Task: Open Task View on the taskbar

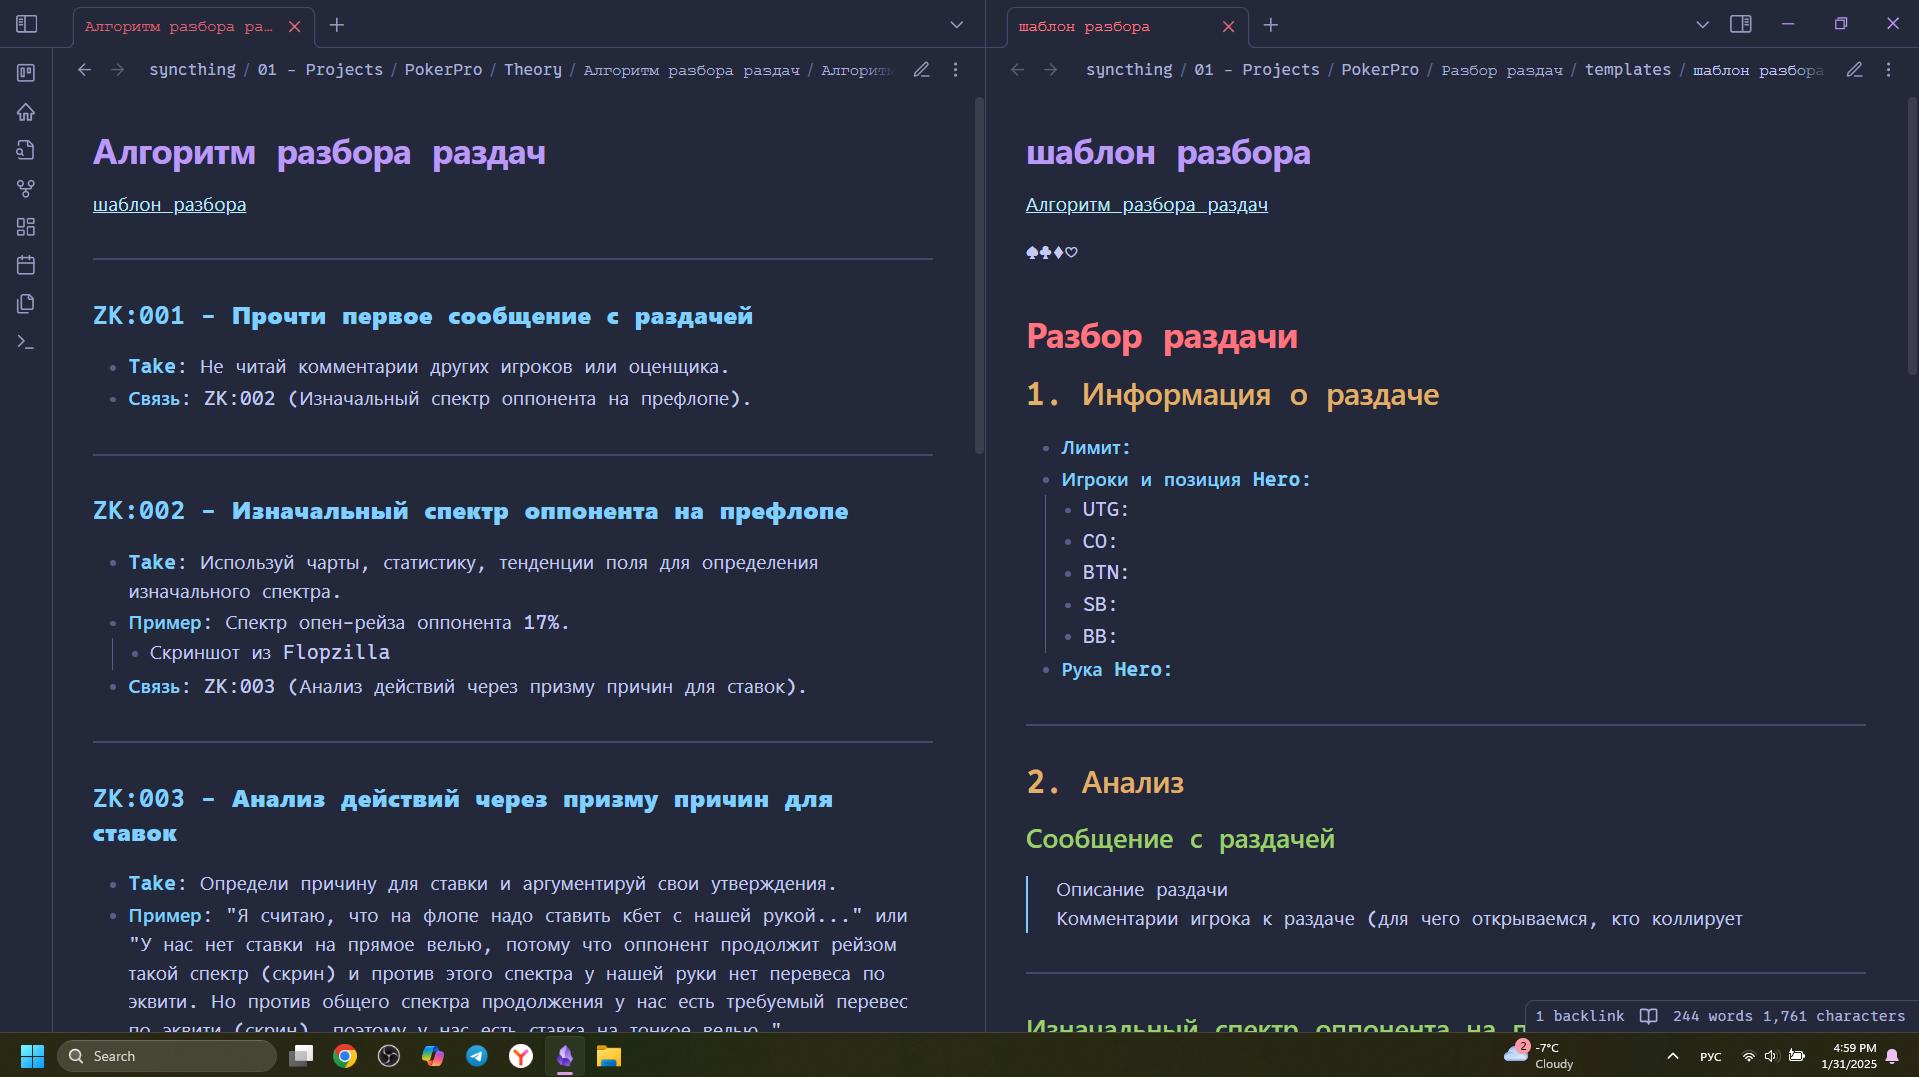Action: [x=301, y=1056]
